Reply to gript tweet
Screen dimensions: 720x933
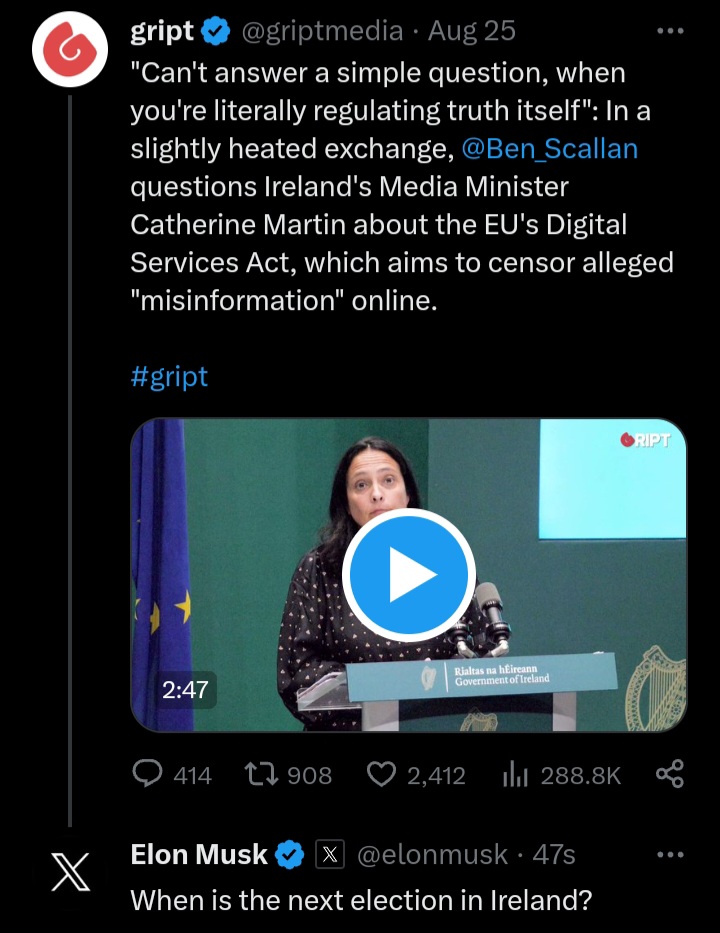150,775
